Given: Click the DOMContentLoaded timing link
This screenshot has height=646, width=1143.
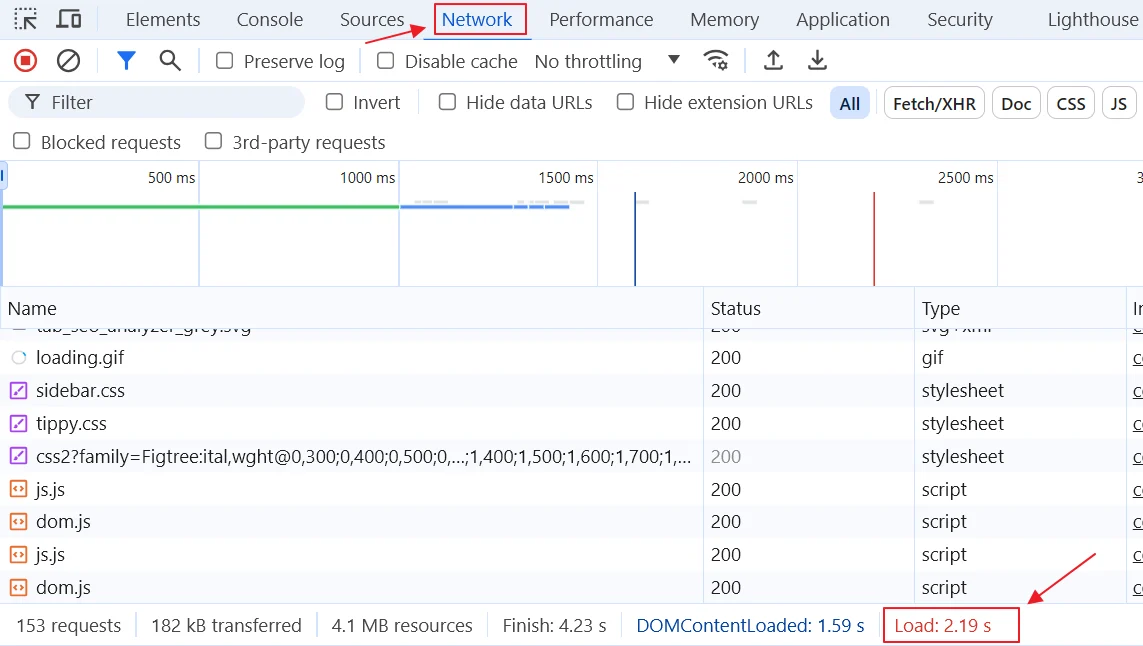Looking at the screenshot, I should [x=750, y=624].
